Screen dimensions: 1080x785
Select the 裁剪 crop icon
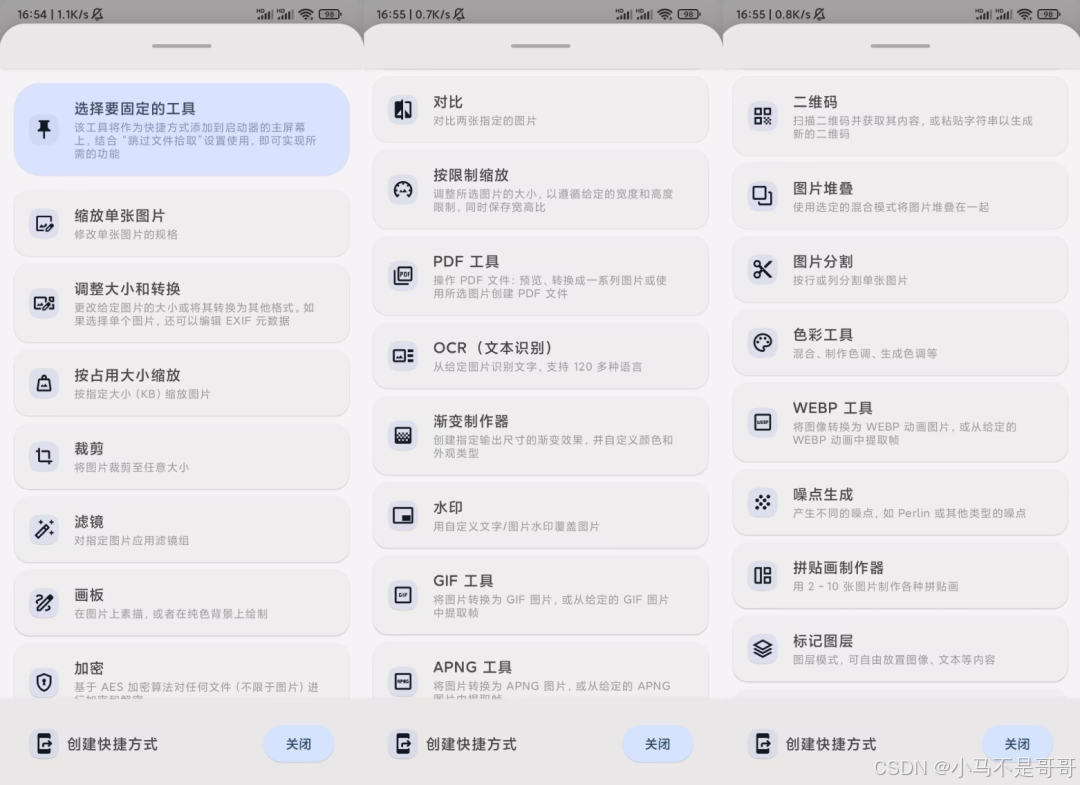click(44, 456)
